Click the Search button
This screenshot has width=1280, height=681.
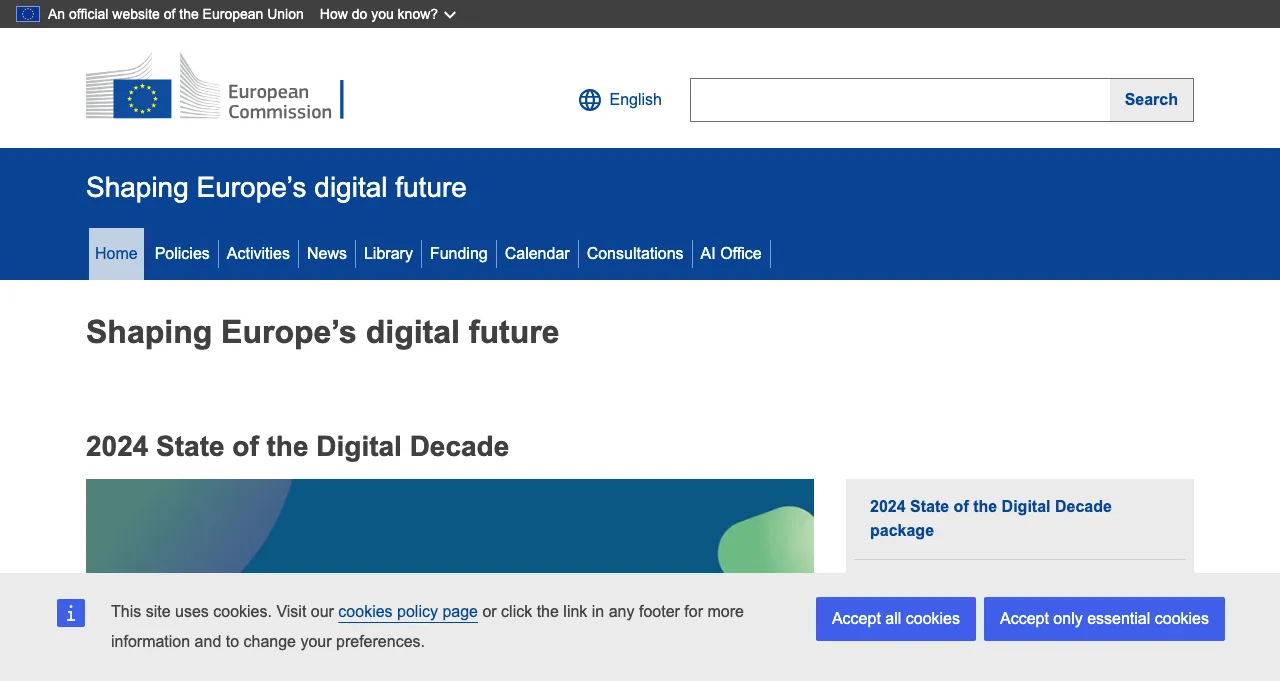click(x=1151, y=100)
